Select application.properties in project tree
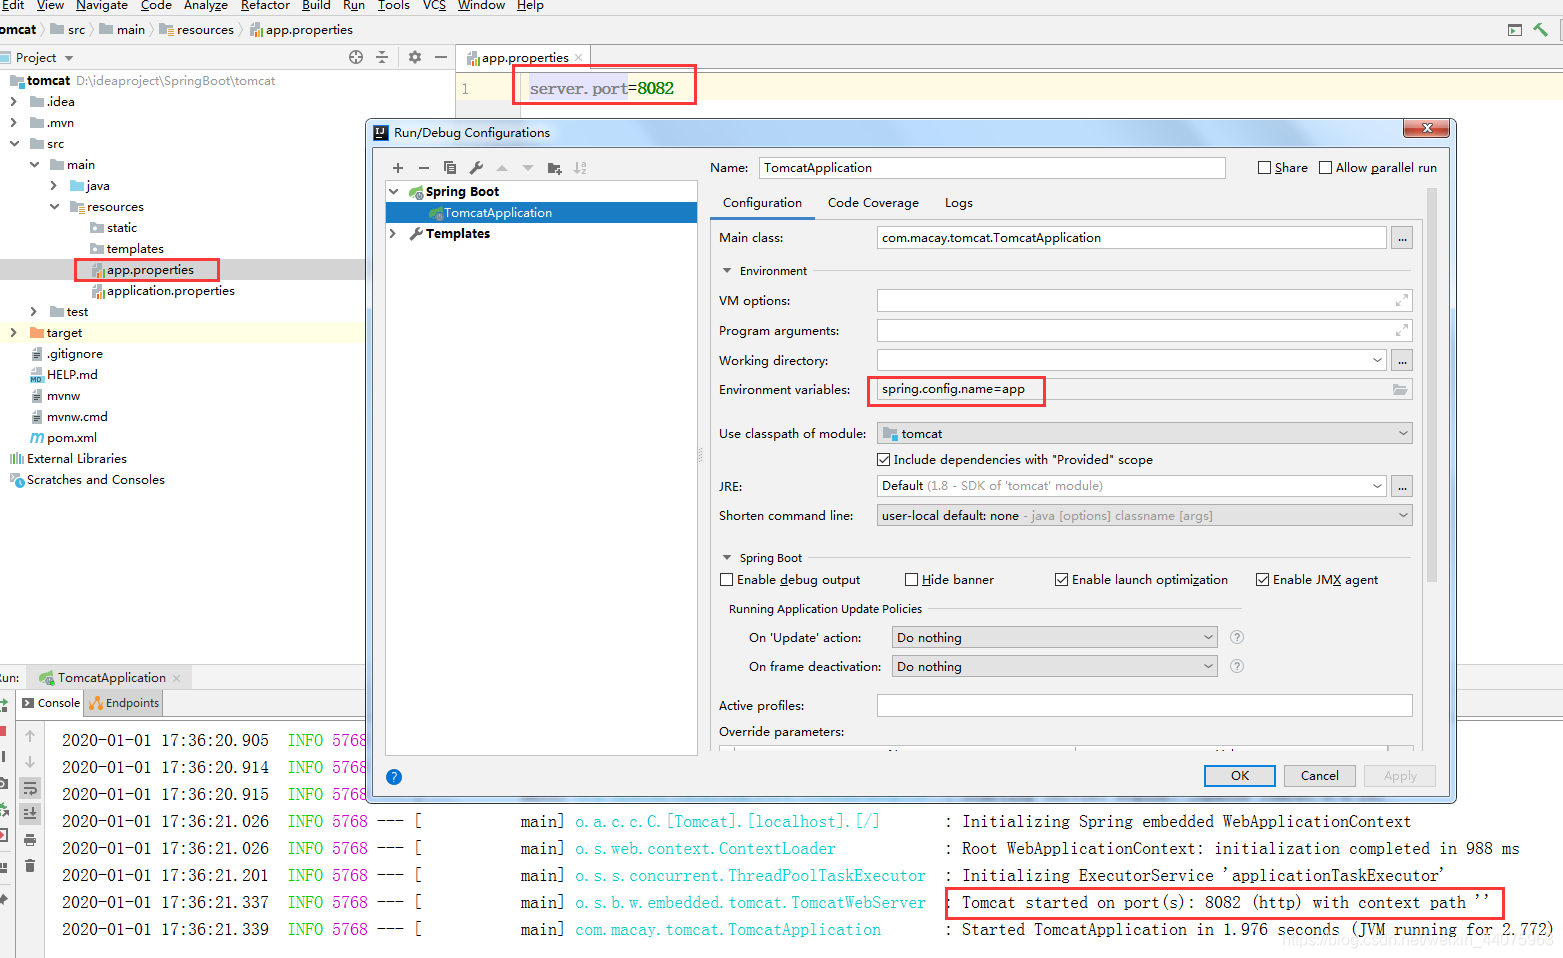The image size is (1563, 958). (x=170, y=291)
